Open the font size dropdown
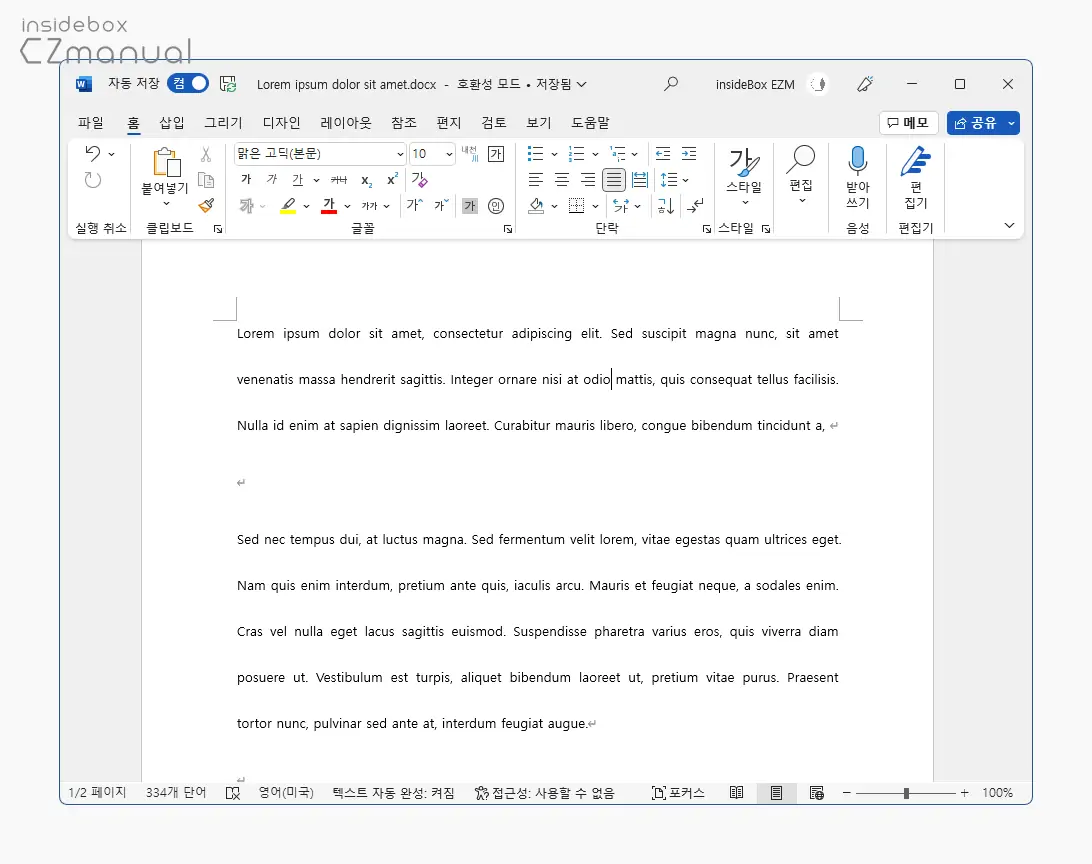This screenshot has width=1092, height=864. coord(449,154)
